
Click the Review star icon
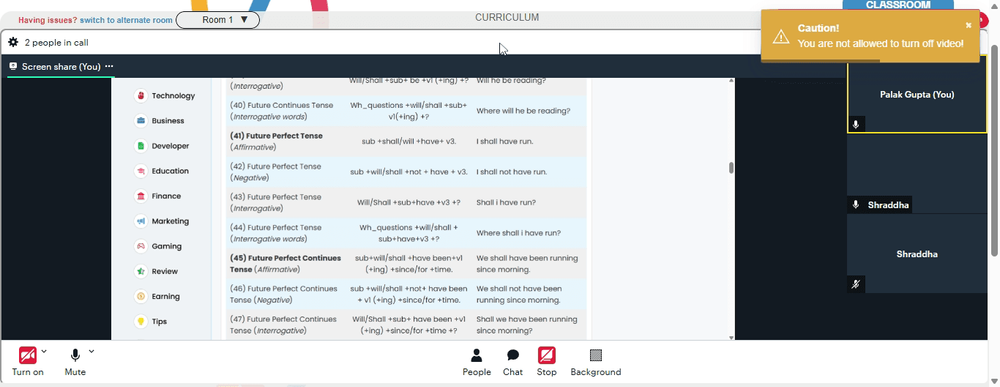(140, 272)
